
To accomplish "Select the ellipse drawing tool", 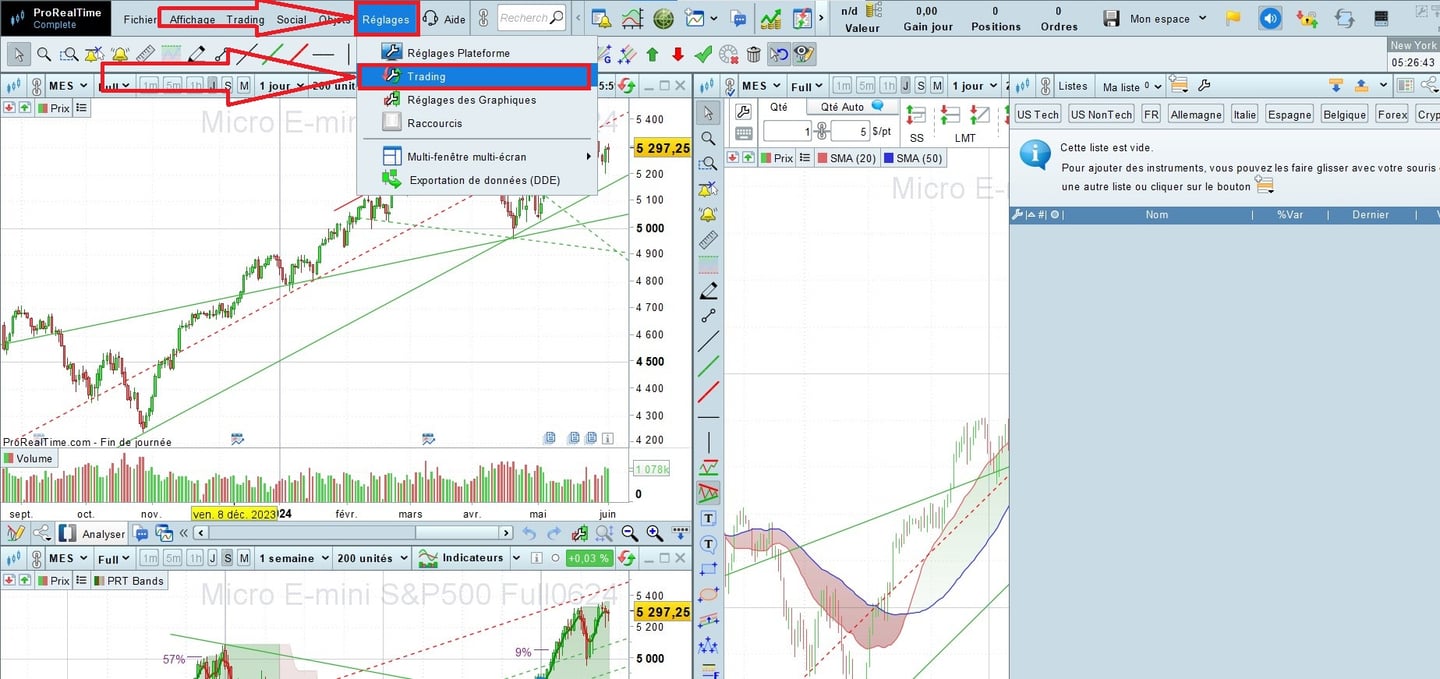I will [x=709, y=594].
